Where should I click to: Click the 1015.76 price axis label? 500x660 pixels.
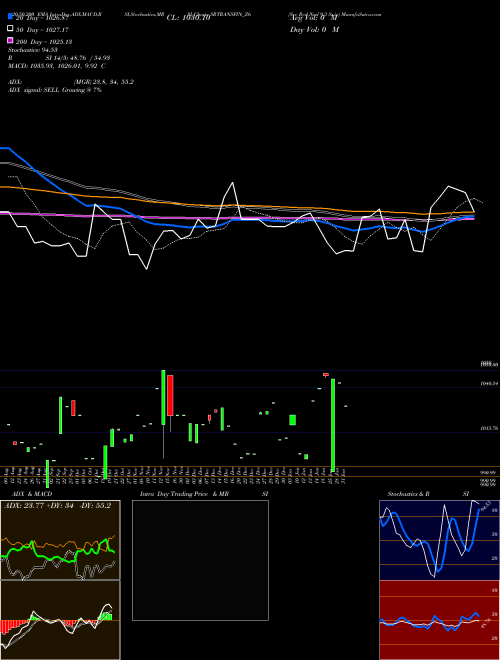click(x=489, y=428)
